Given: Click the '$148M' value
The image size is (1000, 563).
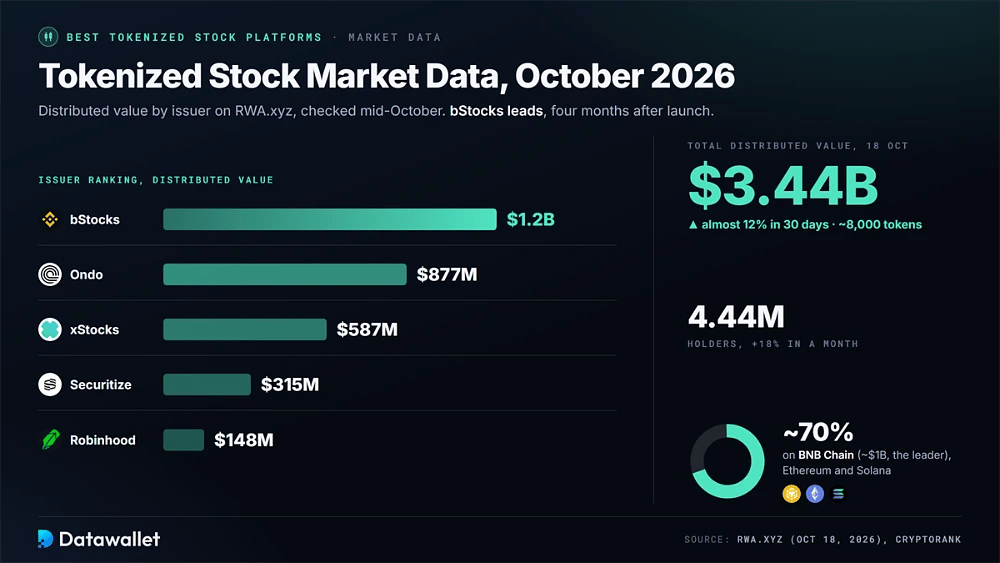Looking at the screenshot, I should pyautogui.click(x=244, y=440).
